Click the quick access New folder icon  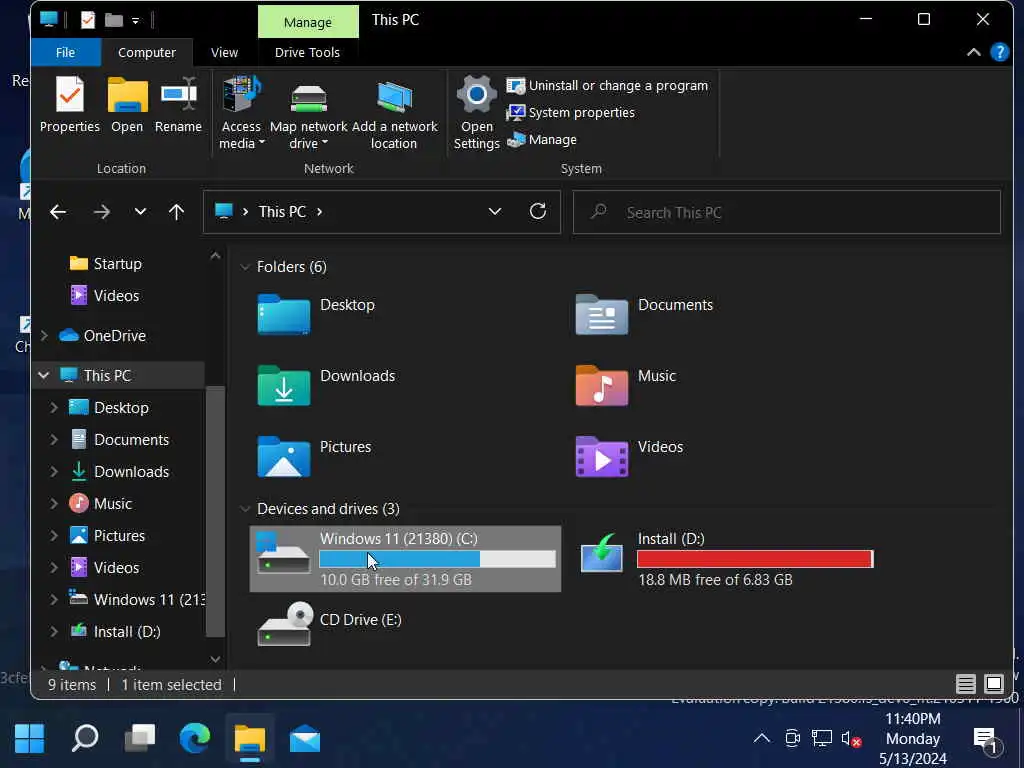114,20
